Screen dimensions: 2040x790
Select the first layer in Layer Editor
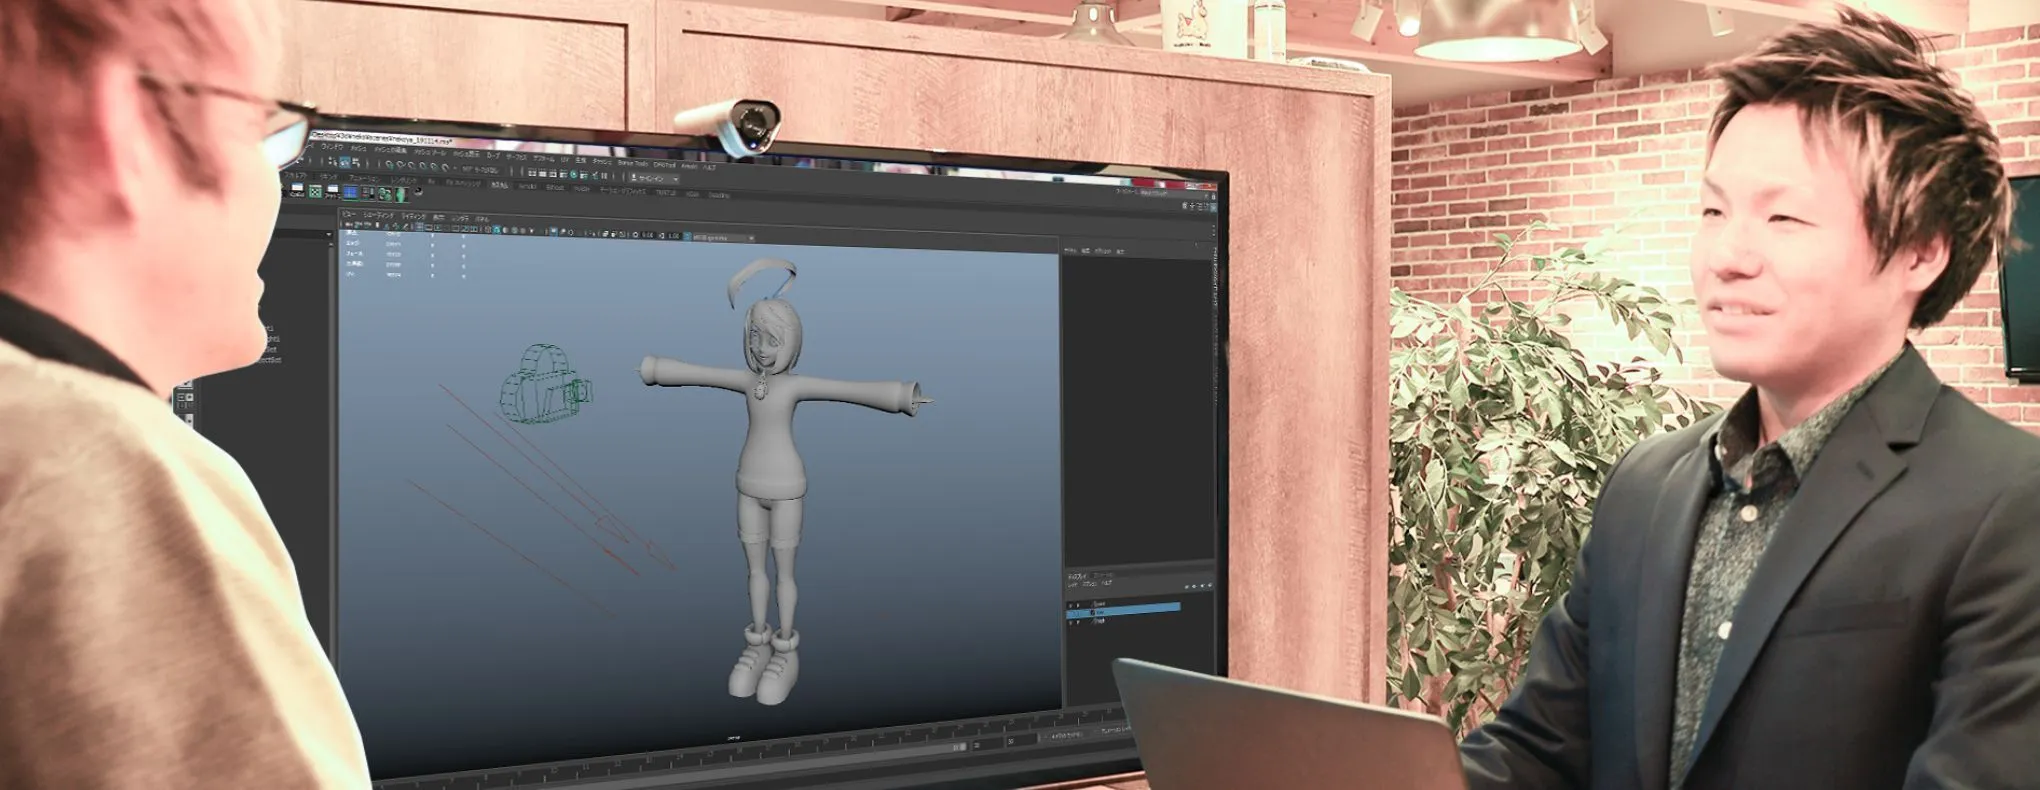[1100, 604]
